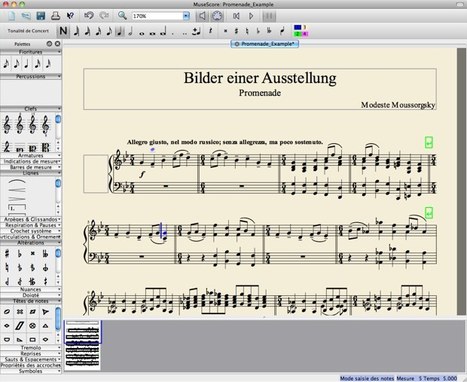Expand the Tremolo palette
This screenshot has height=382, width=467.
click(x=31, y=347)
